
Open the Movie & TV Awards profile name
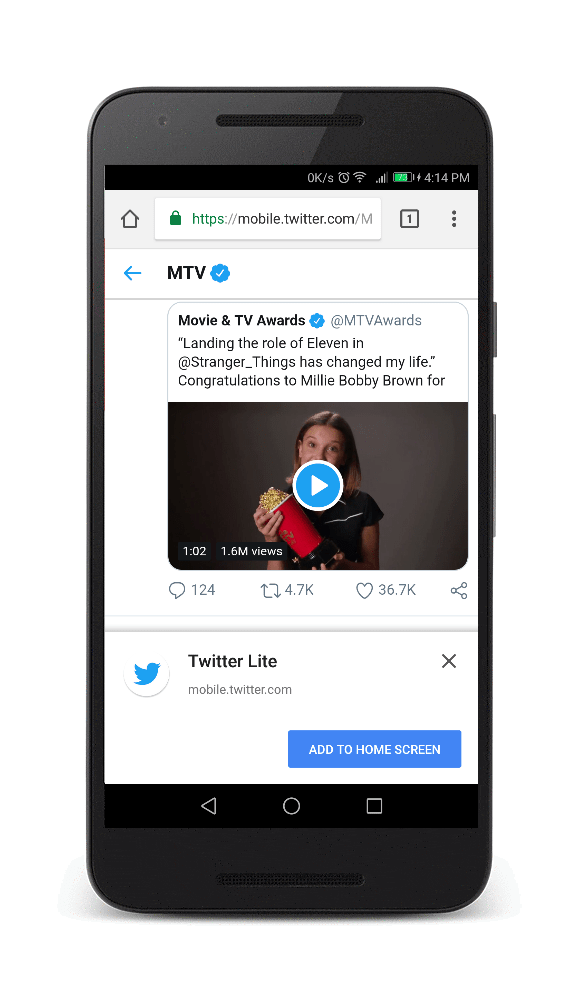(242, 320)
